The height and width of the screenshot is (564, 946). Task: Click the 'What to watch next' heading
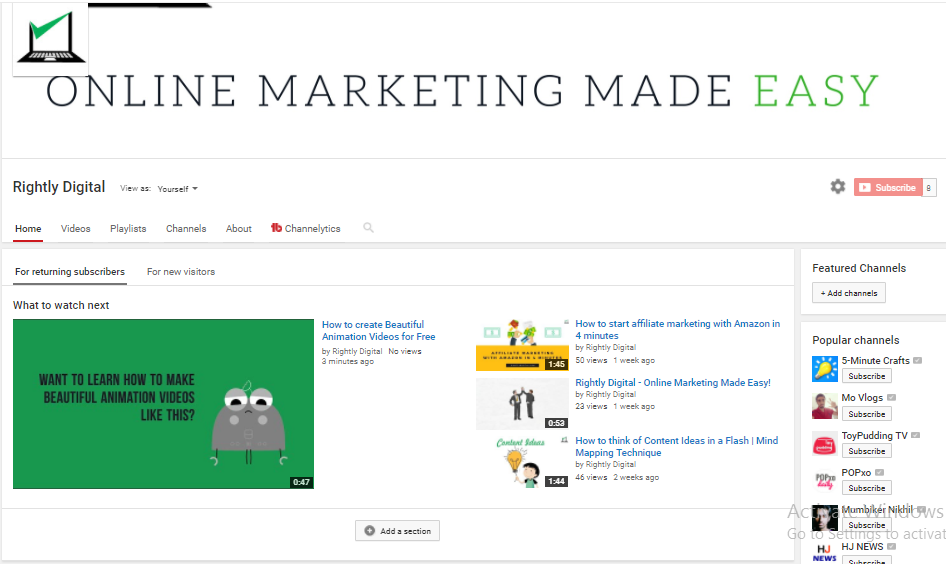(61, 305)
